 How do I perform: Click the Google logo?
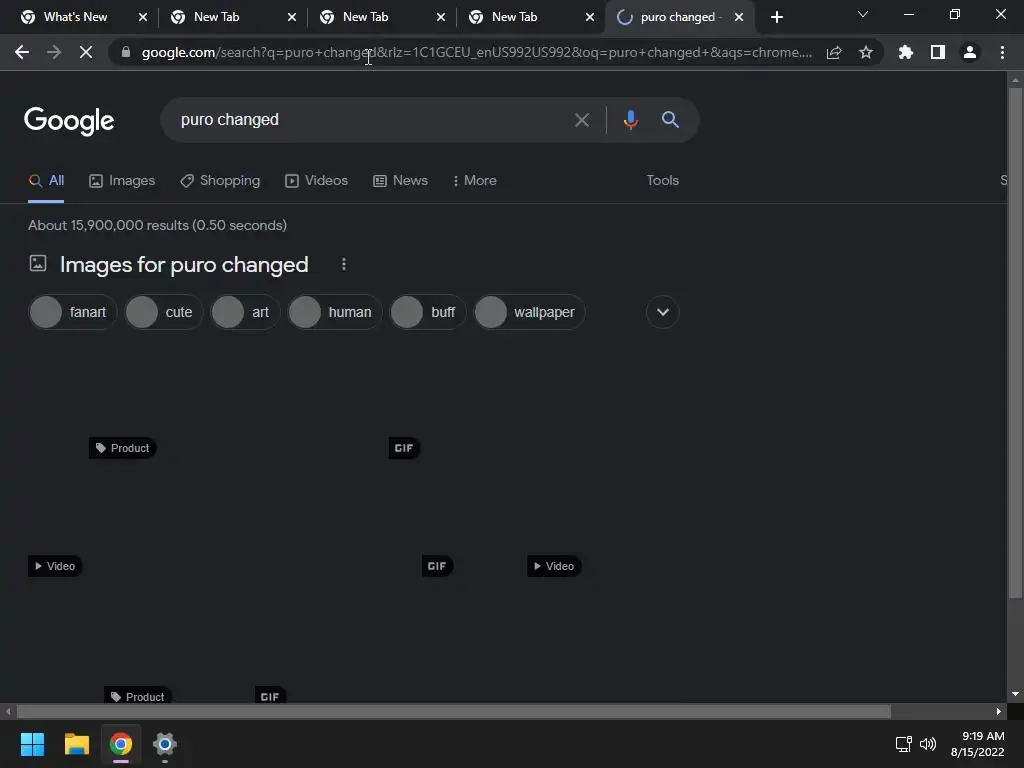coord(69,120)
